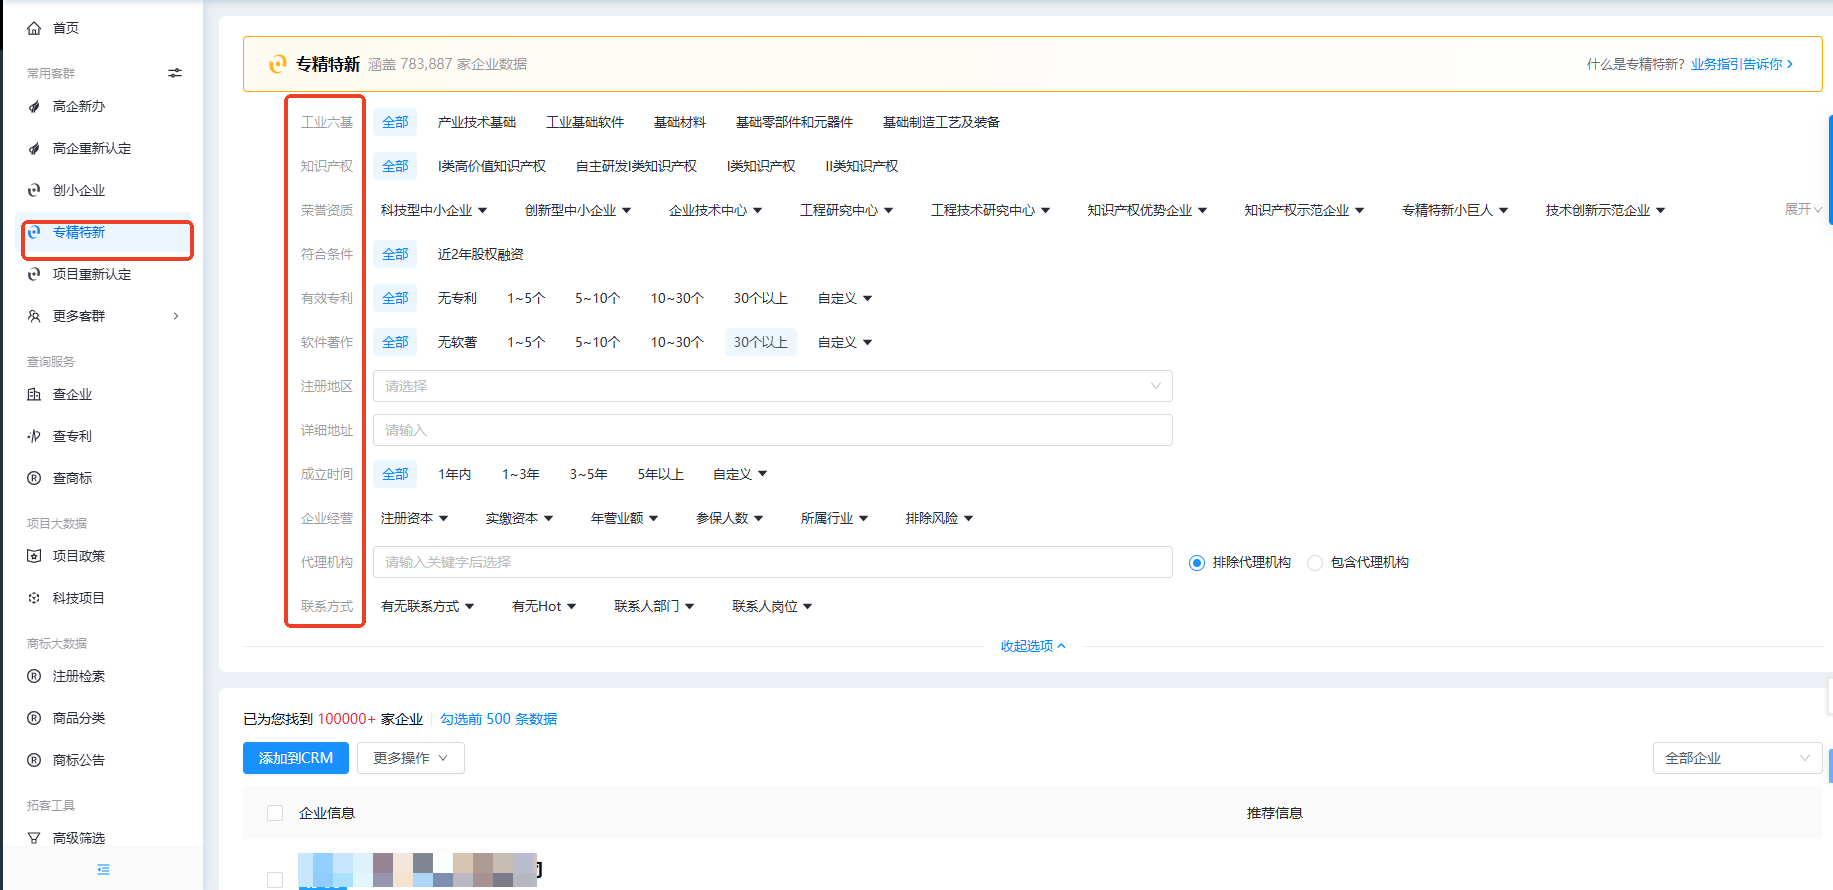1833x890 pixels.
Task: Click the sidebar customize sliders icon
Action: 175,73
